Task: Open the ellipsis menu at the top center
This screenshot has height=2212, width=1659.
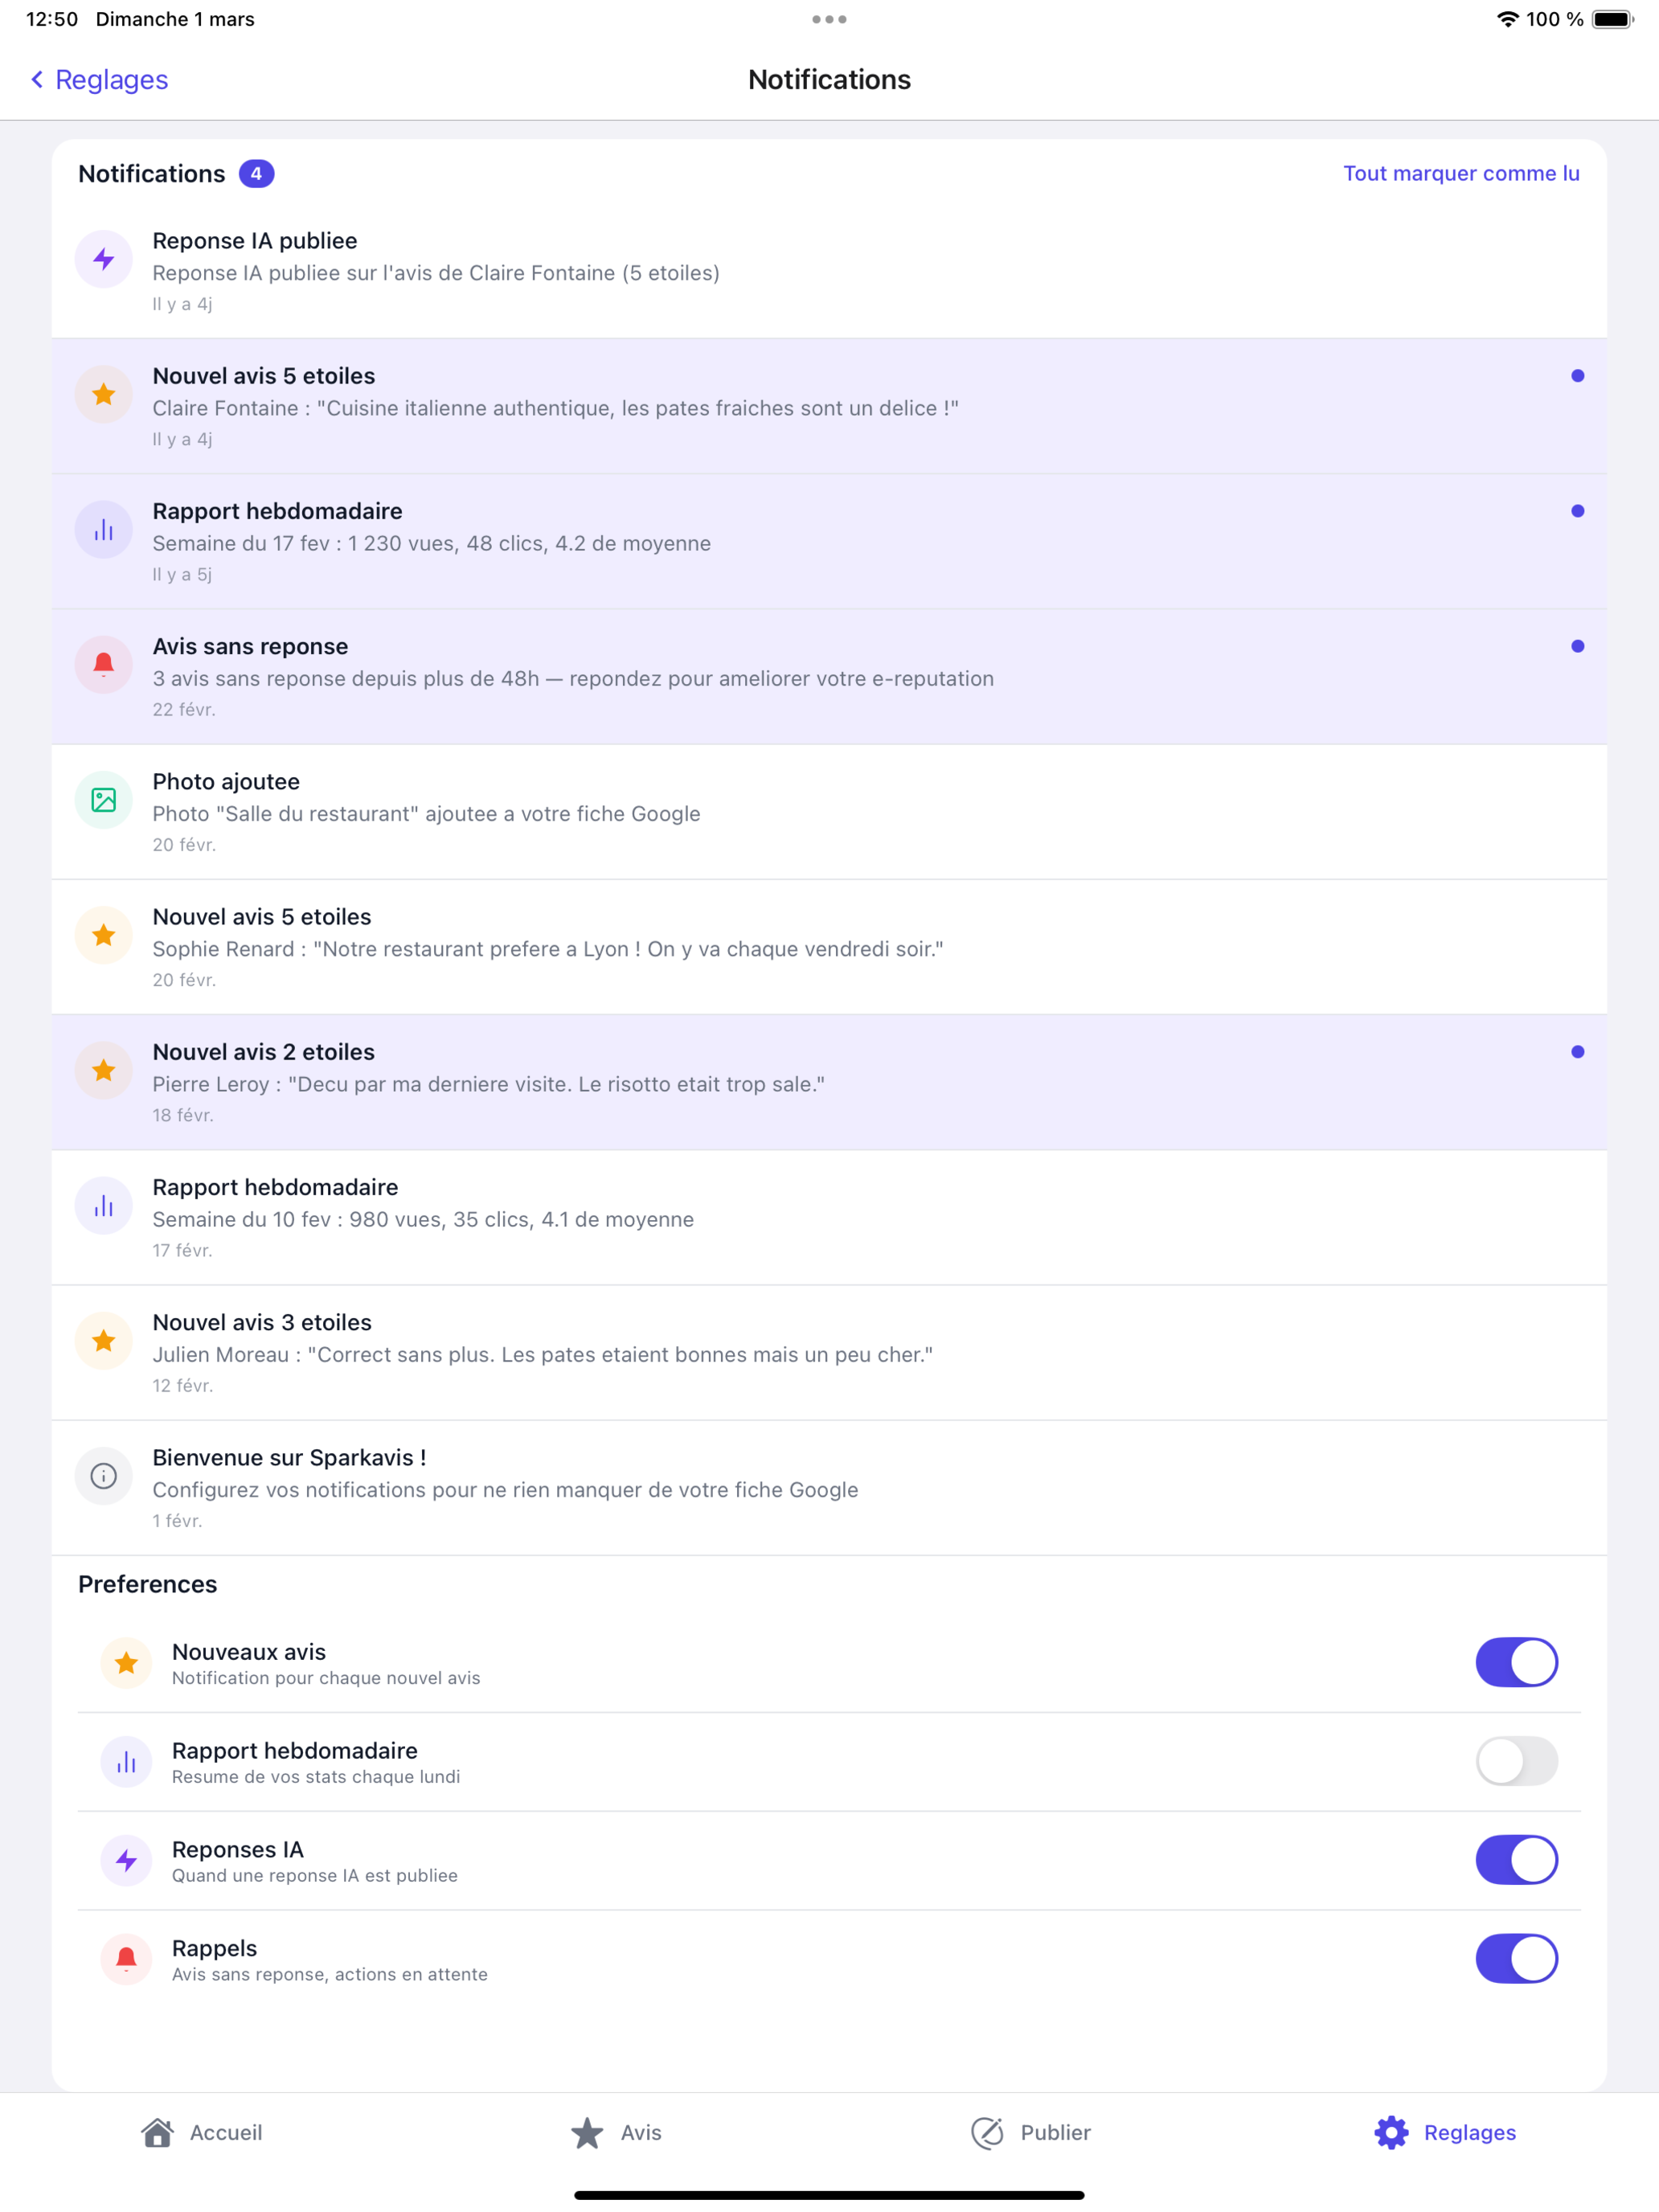Action: tap(829, 18)
